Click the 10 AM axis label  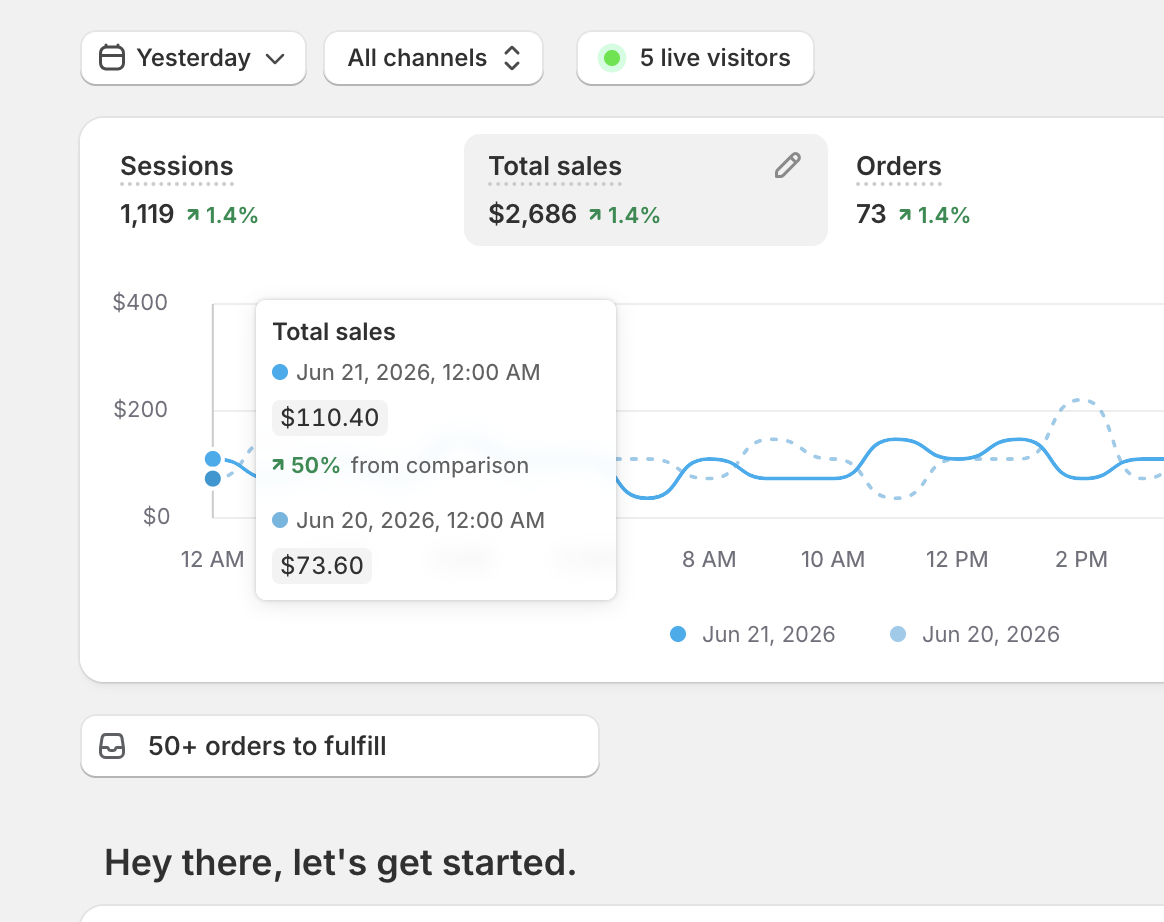(x=833, y=559)
